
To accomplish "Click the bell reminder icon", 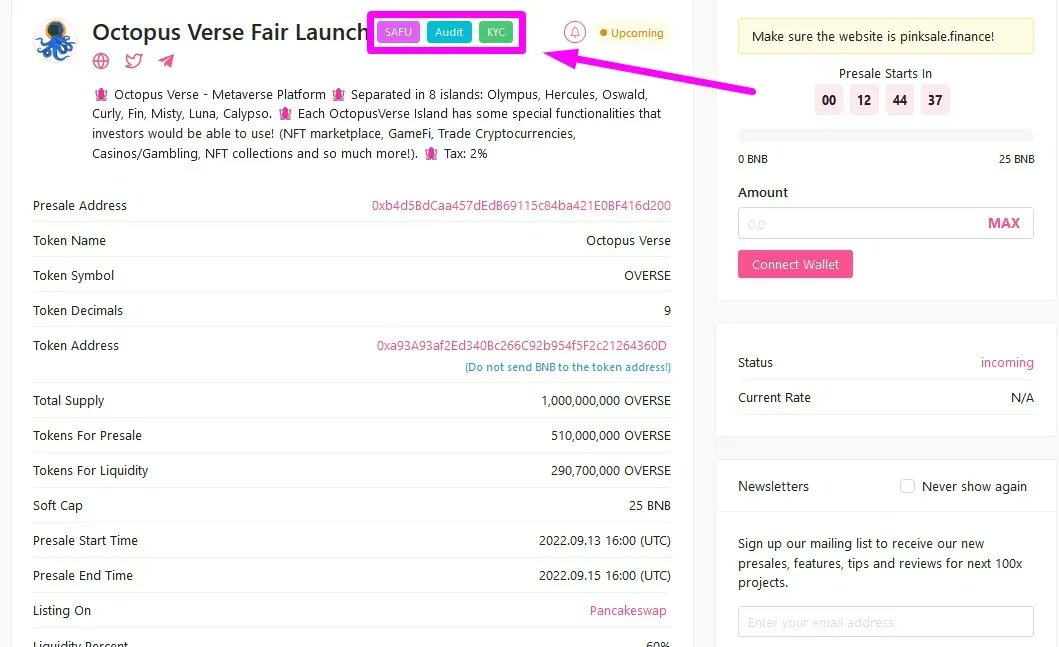I will (575, 32).
